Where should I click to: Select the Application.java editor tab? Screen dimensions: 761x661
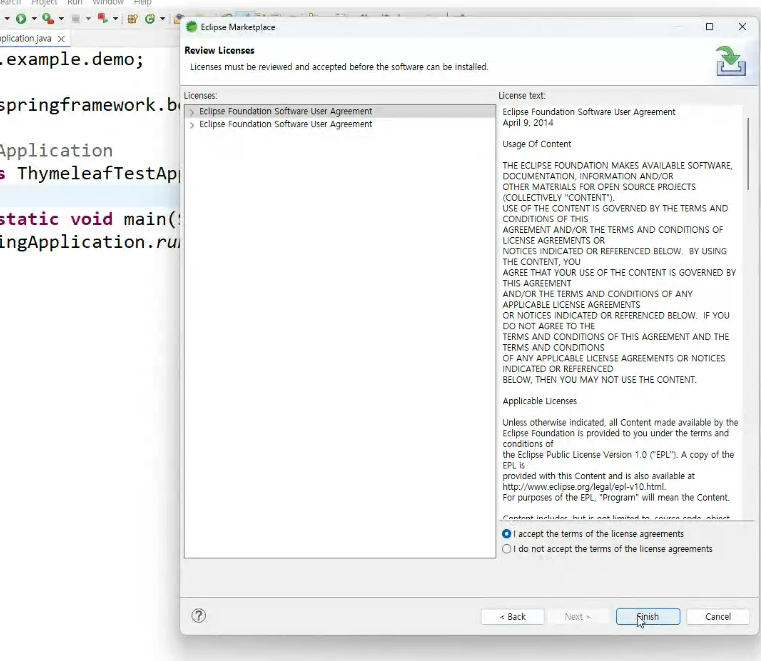26,39
